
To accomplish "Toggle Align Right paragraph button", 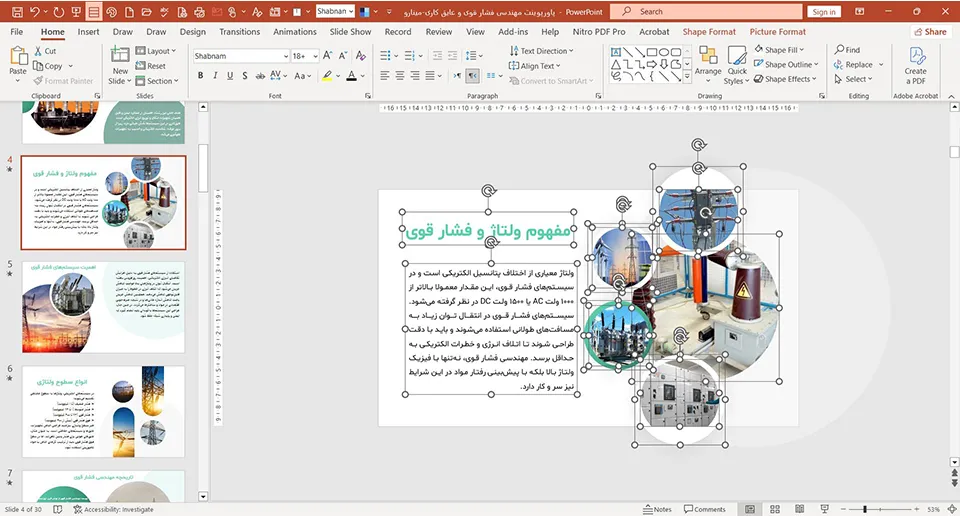I will [414, 76].
